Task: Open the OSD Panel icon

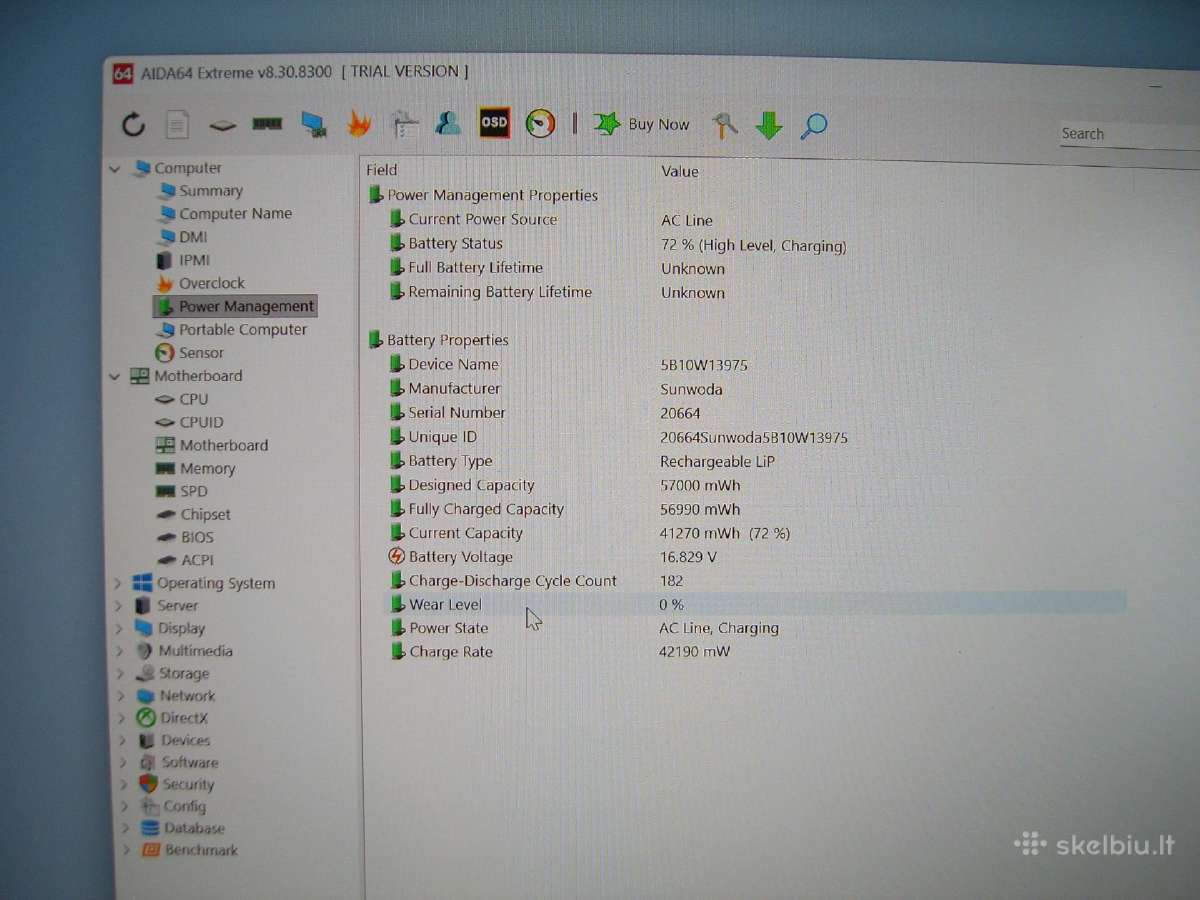Action: pyautogui.click(x=494, y=122)
